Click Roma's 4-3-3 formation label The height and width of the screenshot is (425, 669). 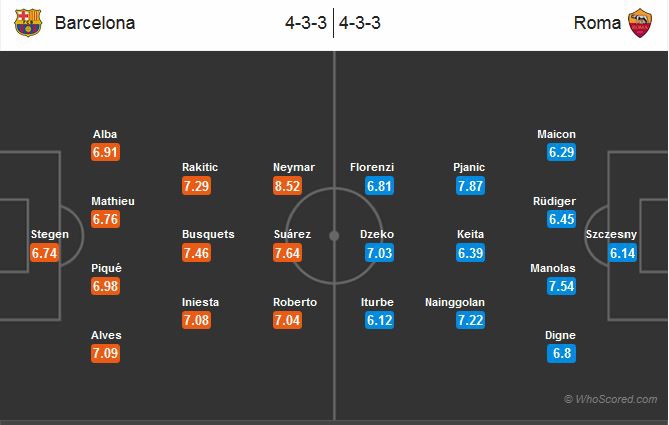tap(361, 23)
